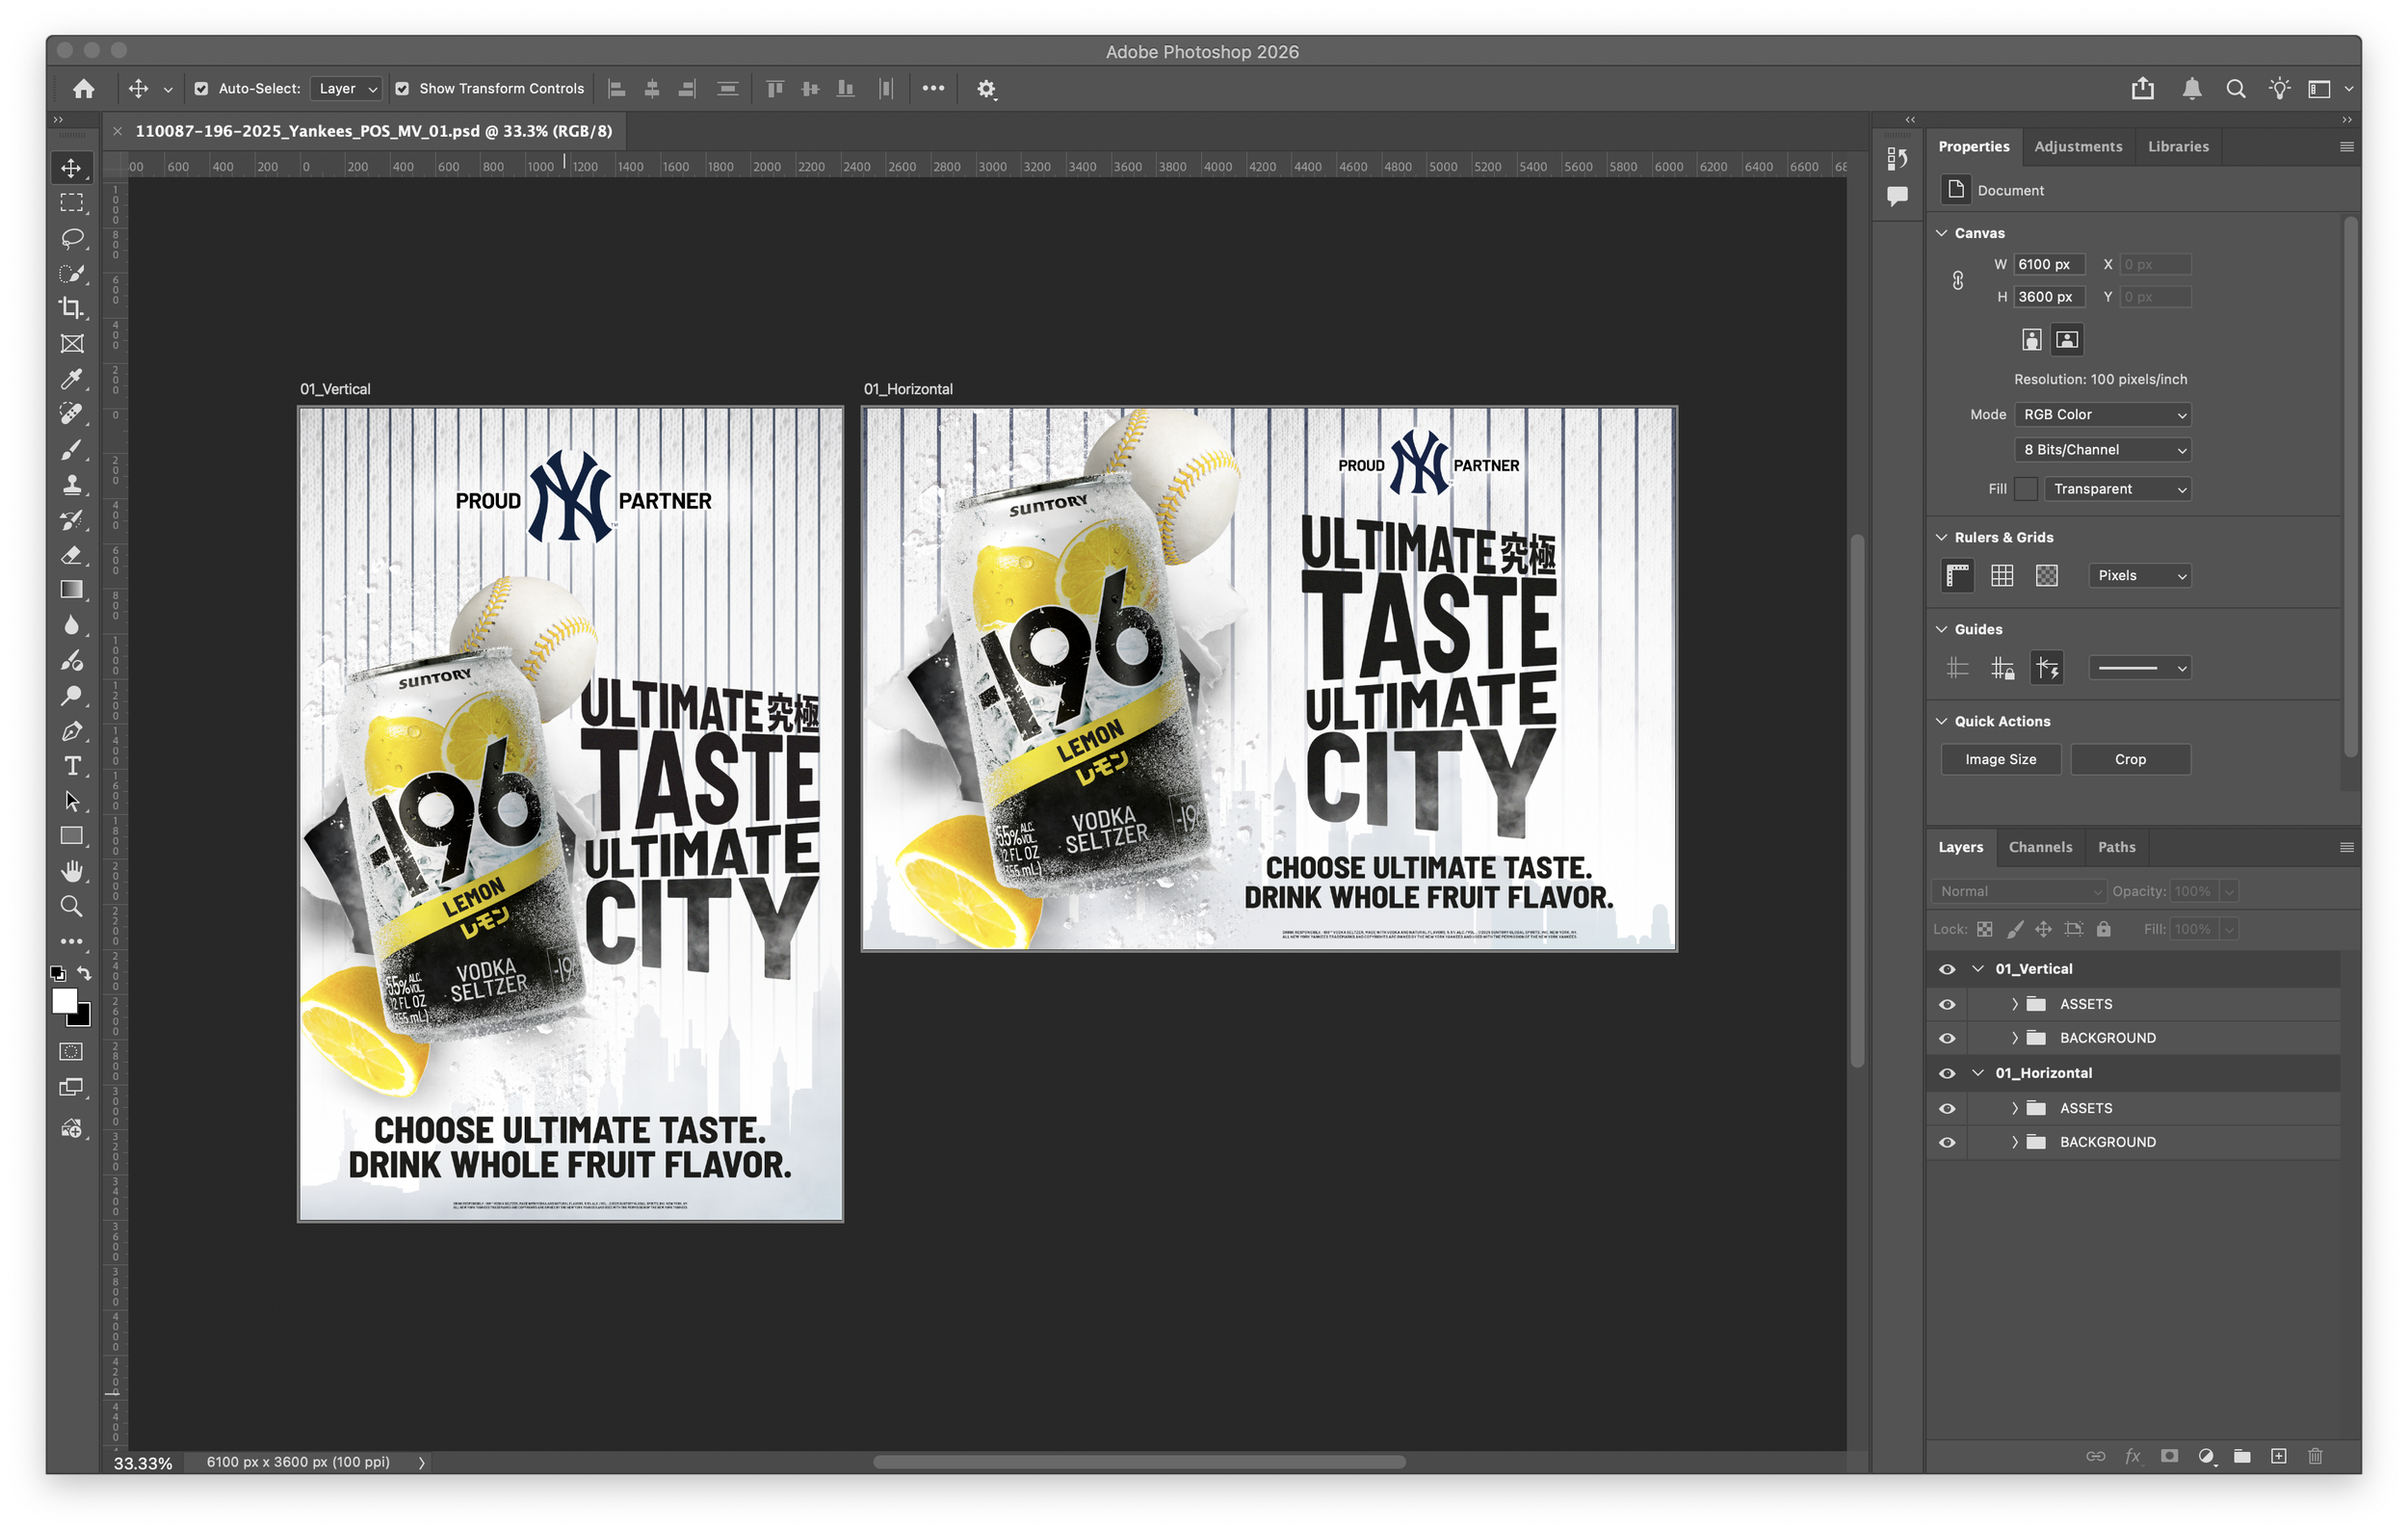Image resolution: width=2408 pixels, height=1531 pixels.
Task: Open the RGB Color mode dropdown
Action: (x=2103, y=414)
